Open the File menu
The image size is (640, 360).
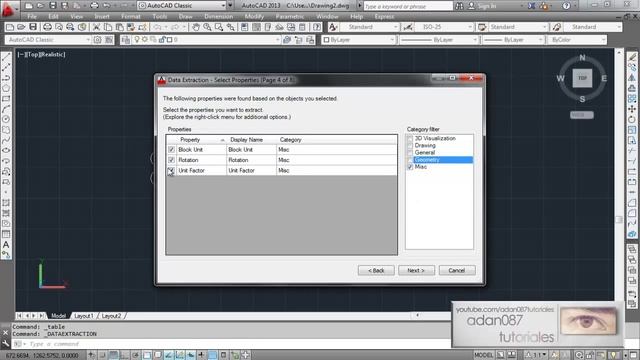32,17
